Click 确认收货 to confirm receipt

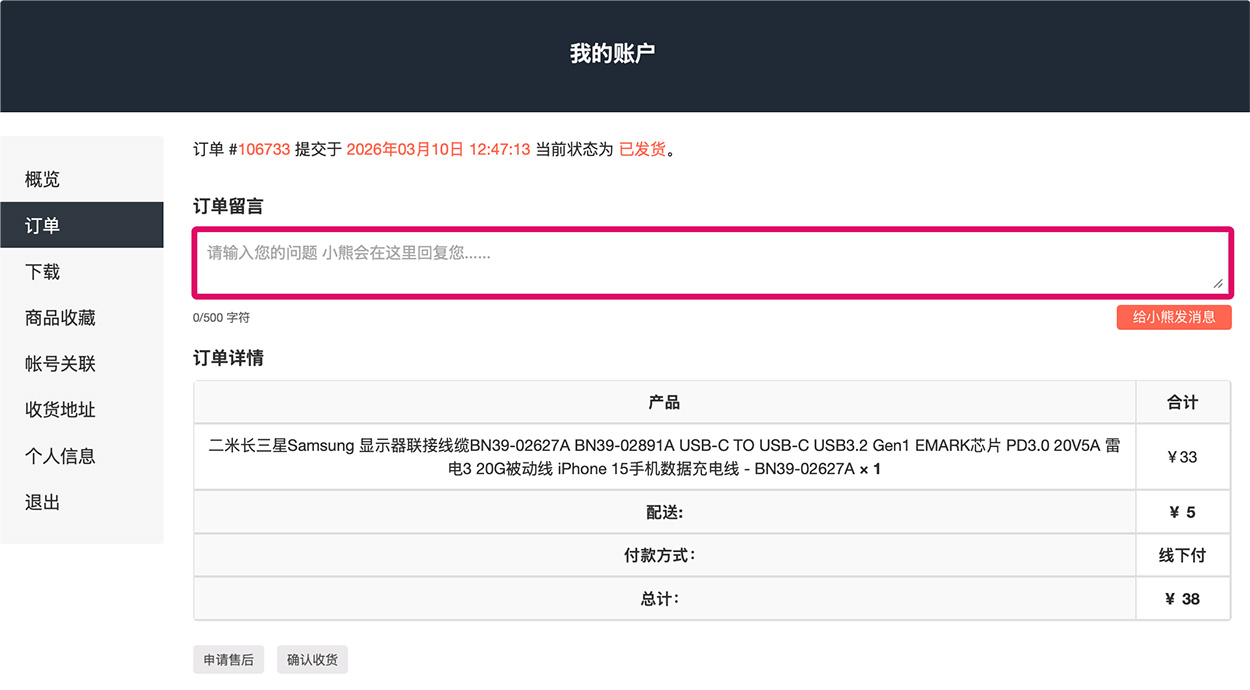pos(312,660)
